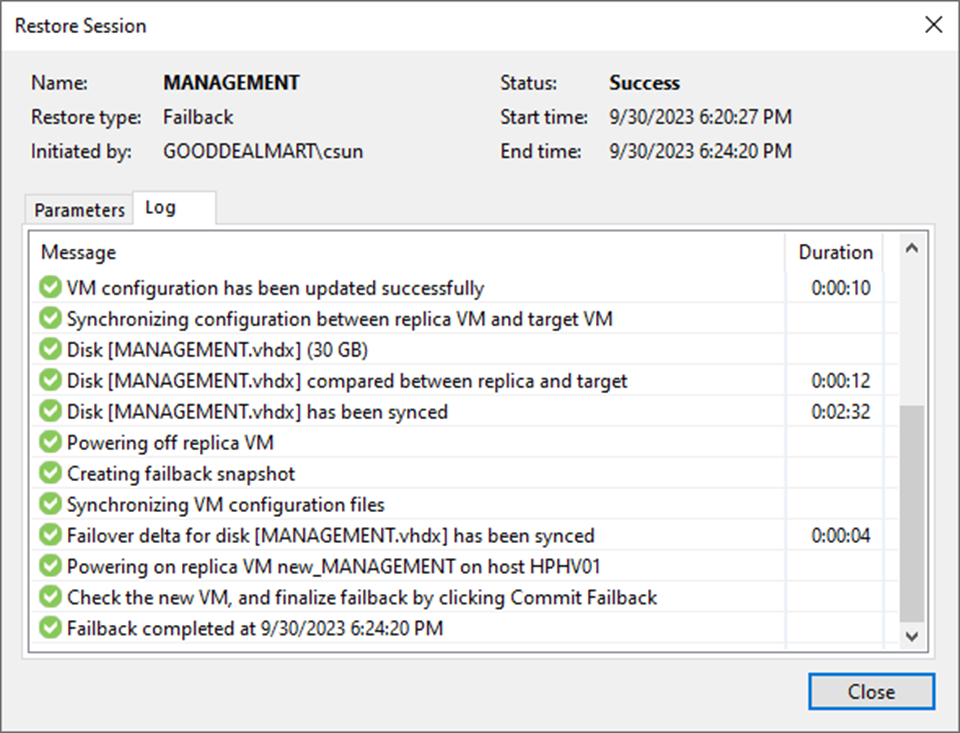The height and width of the screenshot is (733, 960).
Task: Click the Message column header
Action: pyautogui.click(x=78, y=252)
